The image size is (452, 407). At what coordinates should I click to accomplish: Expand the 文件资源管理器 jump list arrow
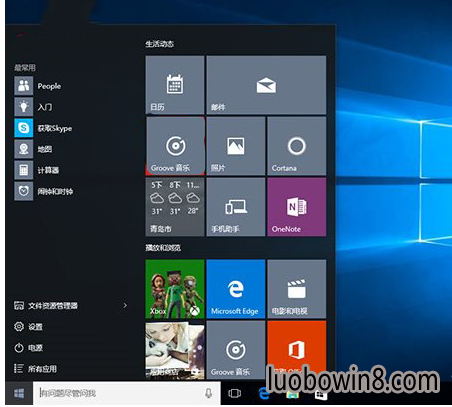pyautogui.click(x=125, y=305)
